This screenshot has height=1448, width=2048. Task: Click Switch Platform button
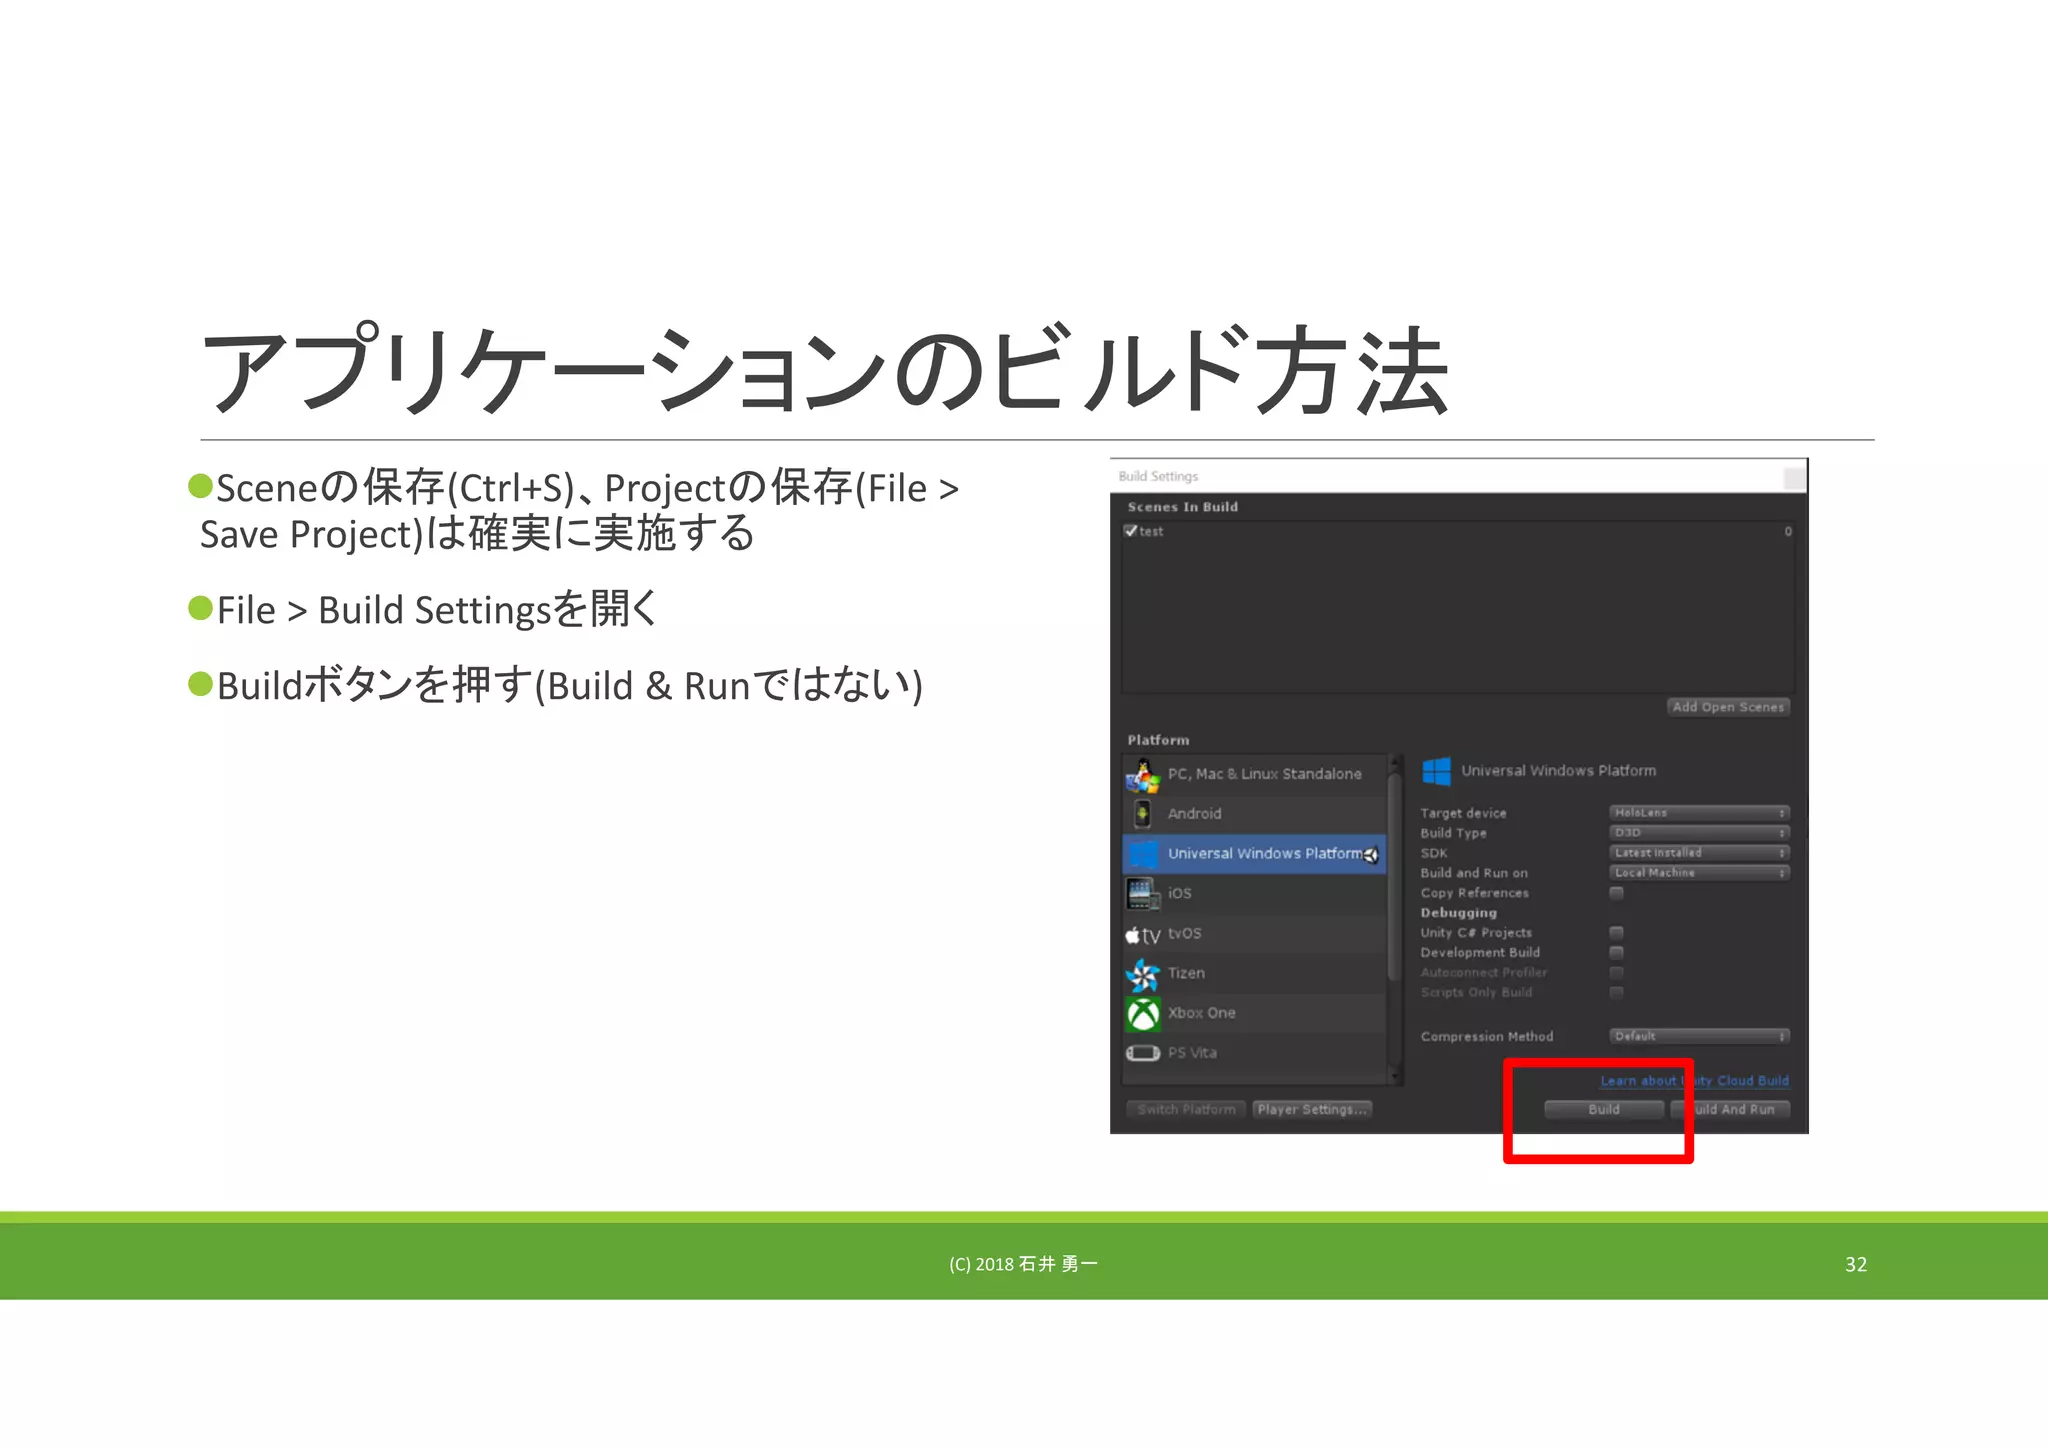coord(1186,1110)
